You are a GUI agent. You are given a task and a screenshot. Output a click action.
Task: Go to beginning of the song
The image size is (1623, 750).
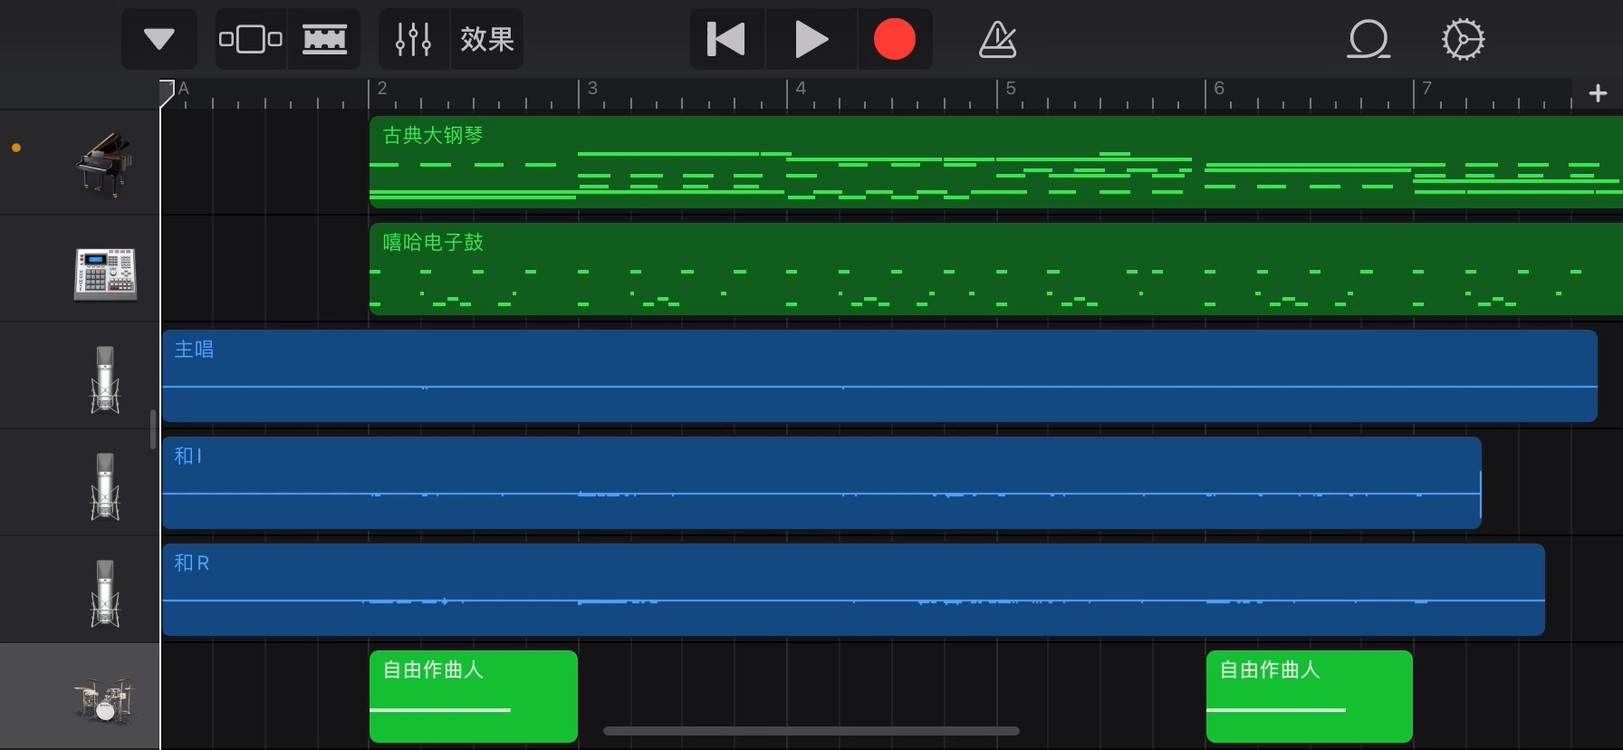[727, 40]
